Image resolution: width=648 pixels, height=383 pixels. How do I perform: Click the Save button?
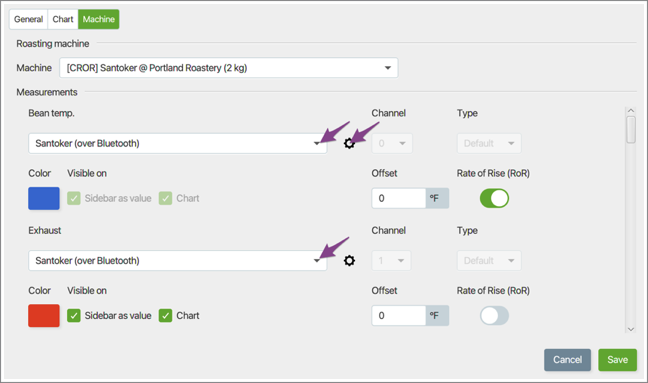coord(617,360)
